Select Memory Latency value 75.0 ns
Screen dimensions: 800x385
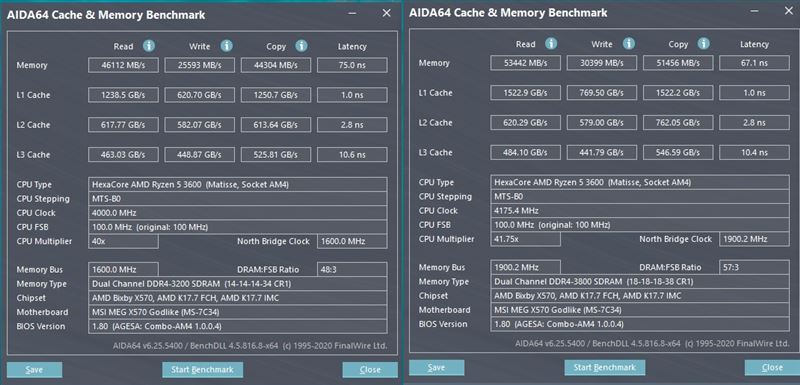click(352, 65)
